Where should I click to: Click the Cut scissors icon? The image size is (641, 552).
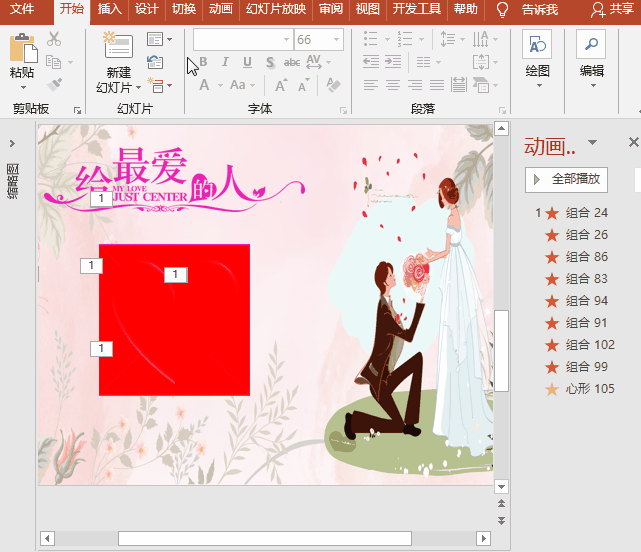pos(54,39)
